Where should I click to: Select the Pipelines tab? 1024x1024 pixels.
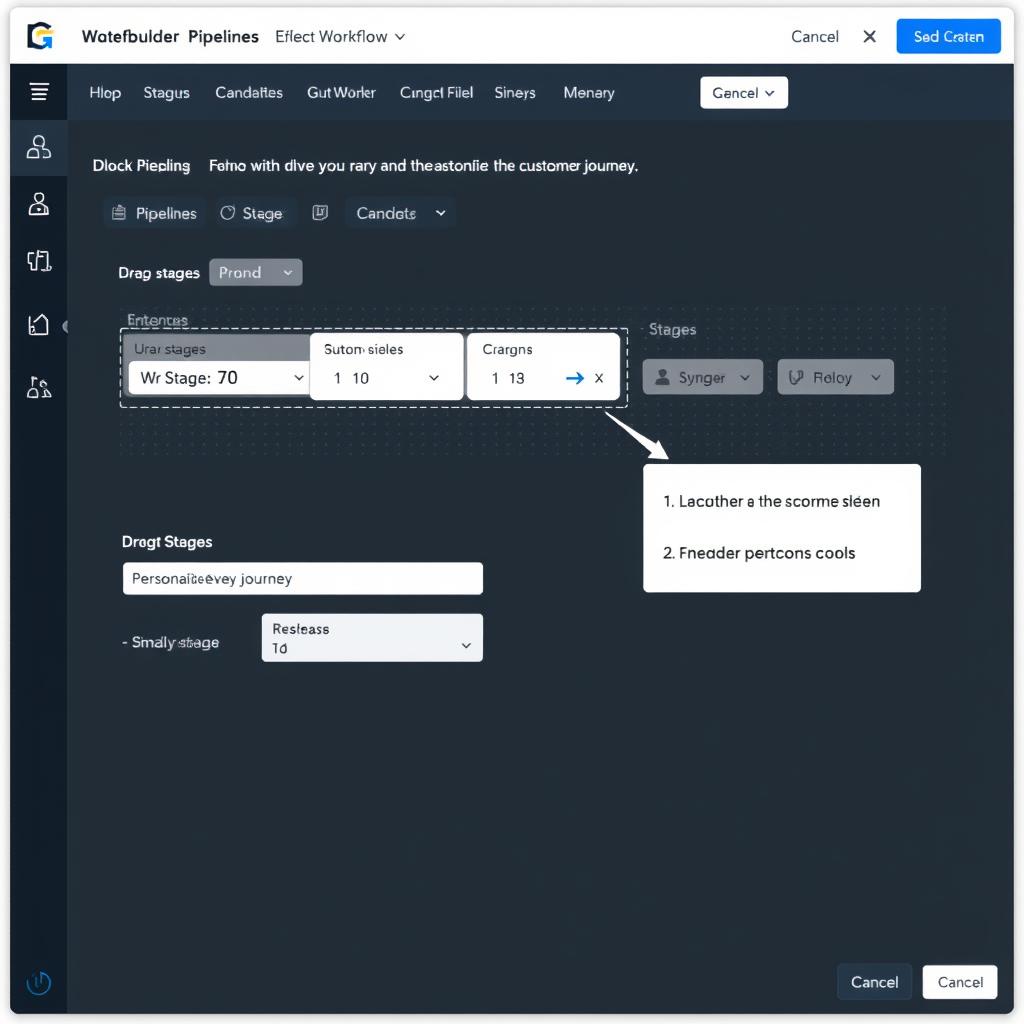[x=153, y=212]
